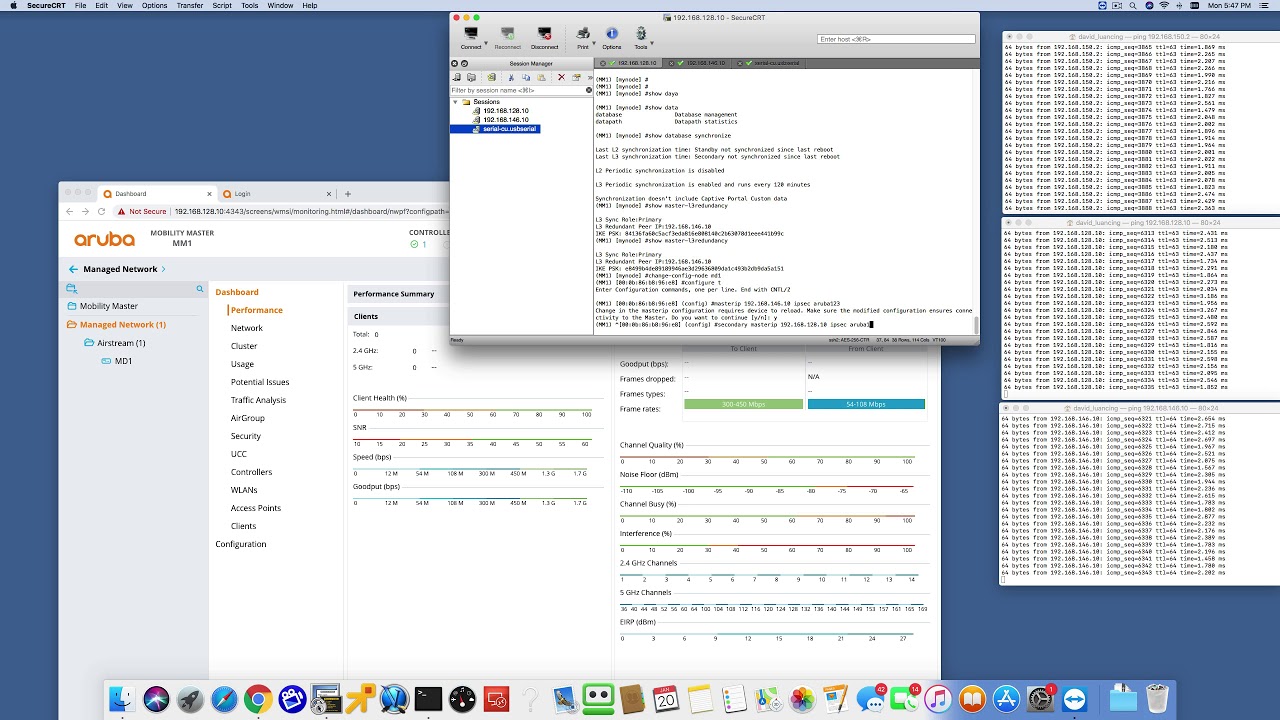Click the Aruba logo
This screenshot has height=720, width=1280.
104,239
